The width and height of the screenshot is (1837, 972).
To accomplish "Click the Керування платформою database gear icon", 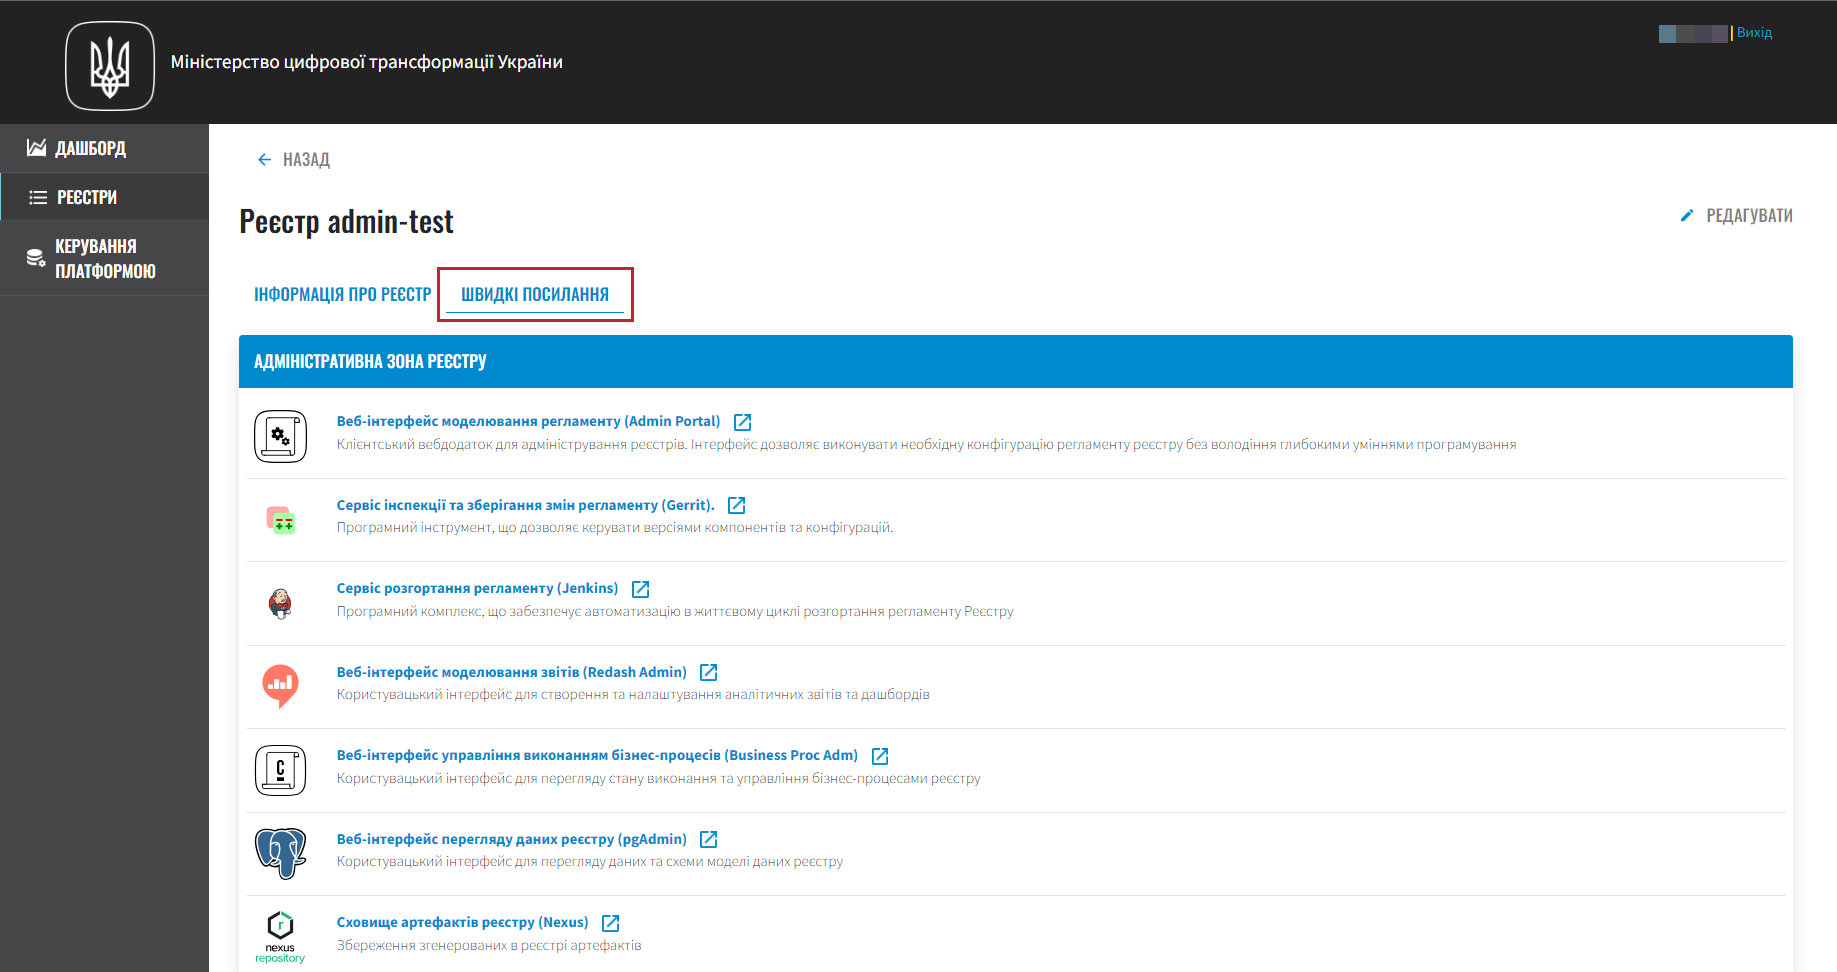I will click(x=36, y=258).
